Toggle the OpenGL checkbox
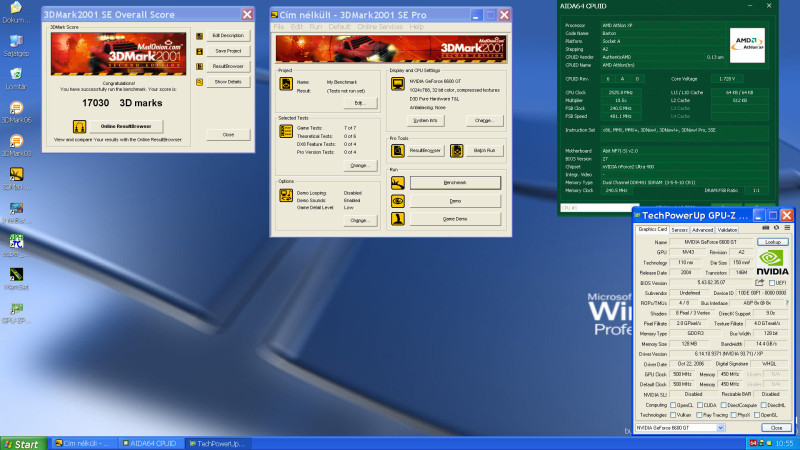The height and width of the screenshot is (450, 800). click(757, 415)
